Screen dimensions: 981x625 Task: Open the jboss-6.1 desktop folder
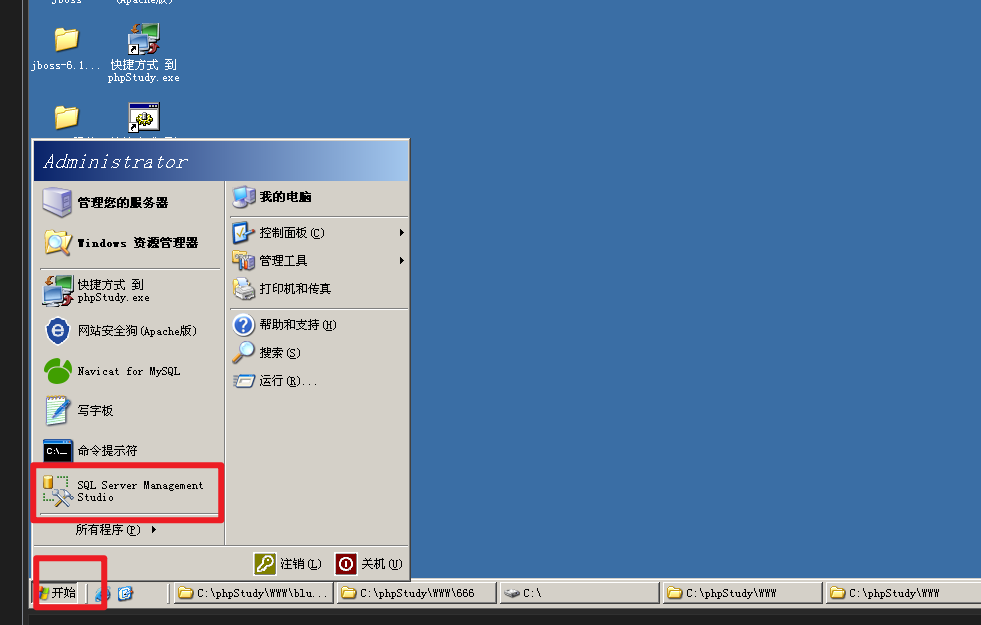(x=66, y=40)
